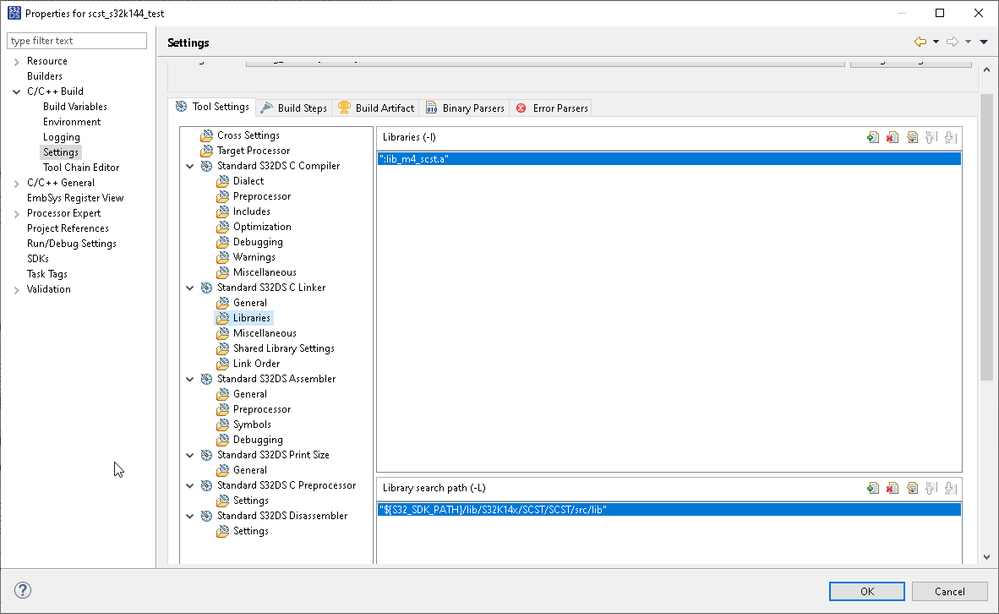Screen dimensions: 999x614
Task: Open the Help dialog via question mark icon
Action: pyautogui.click(x=22, y=590)
